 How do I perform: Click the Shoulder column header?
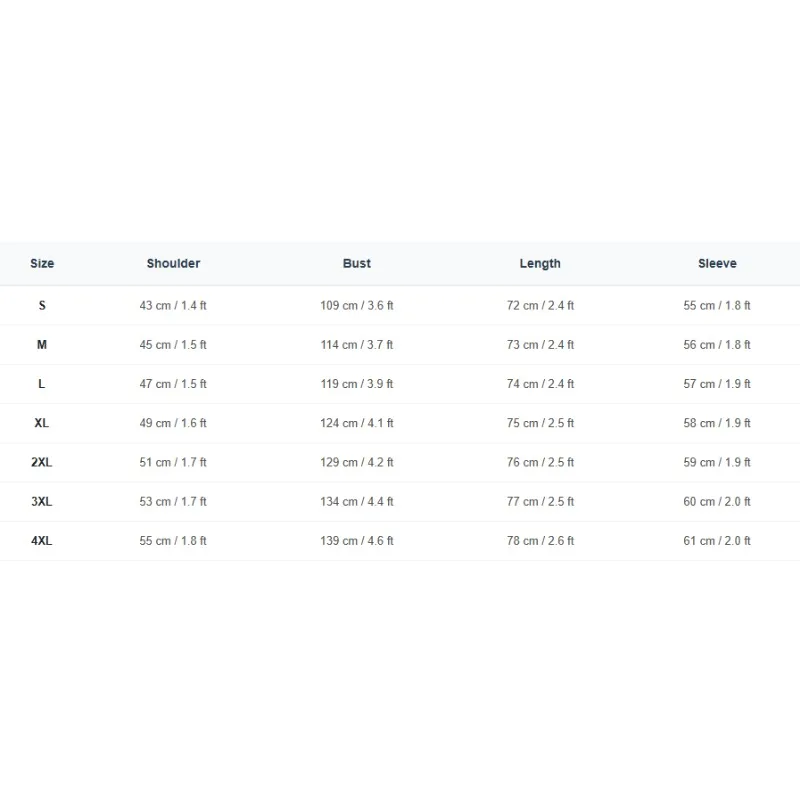173,264
